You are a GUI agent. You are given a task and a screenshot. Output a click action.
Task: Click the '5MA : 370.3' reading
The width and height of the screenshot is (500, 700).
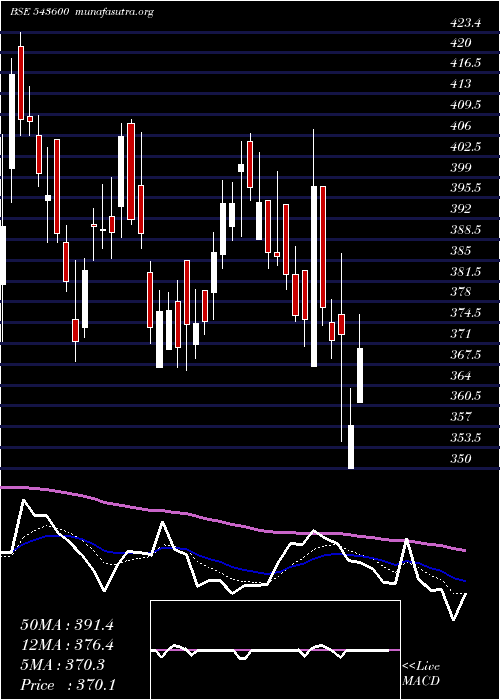point(62,665)
